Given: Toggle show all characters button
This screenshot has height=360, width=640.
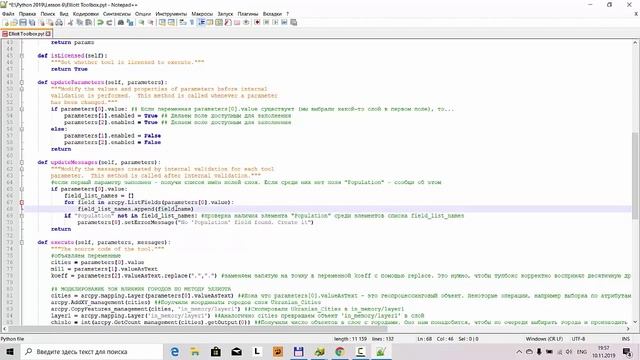Looking at the screenshot, I should click(192, 22).
